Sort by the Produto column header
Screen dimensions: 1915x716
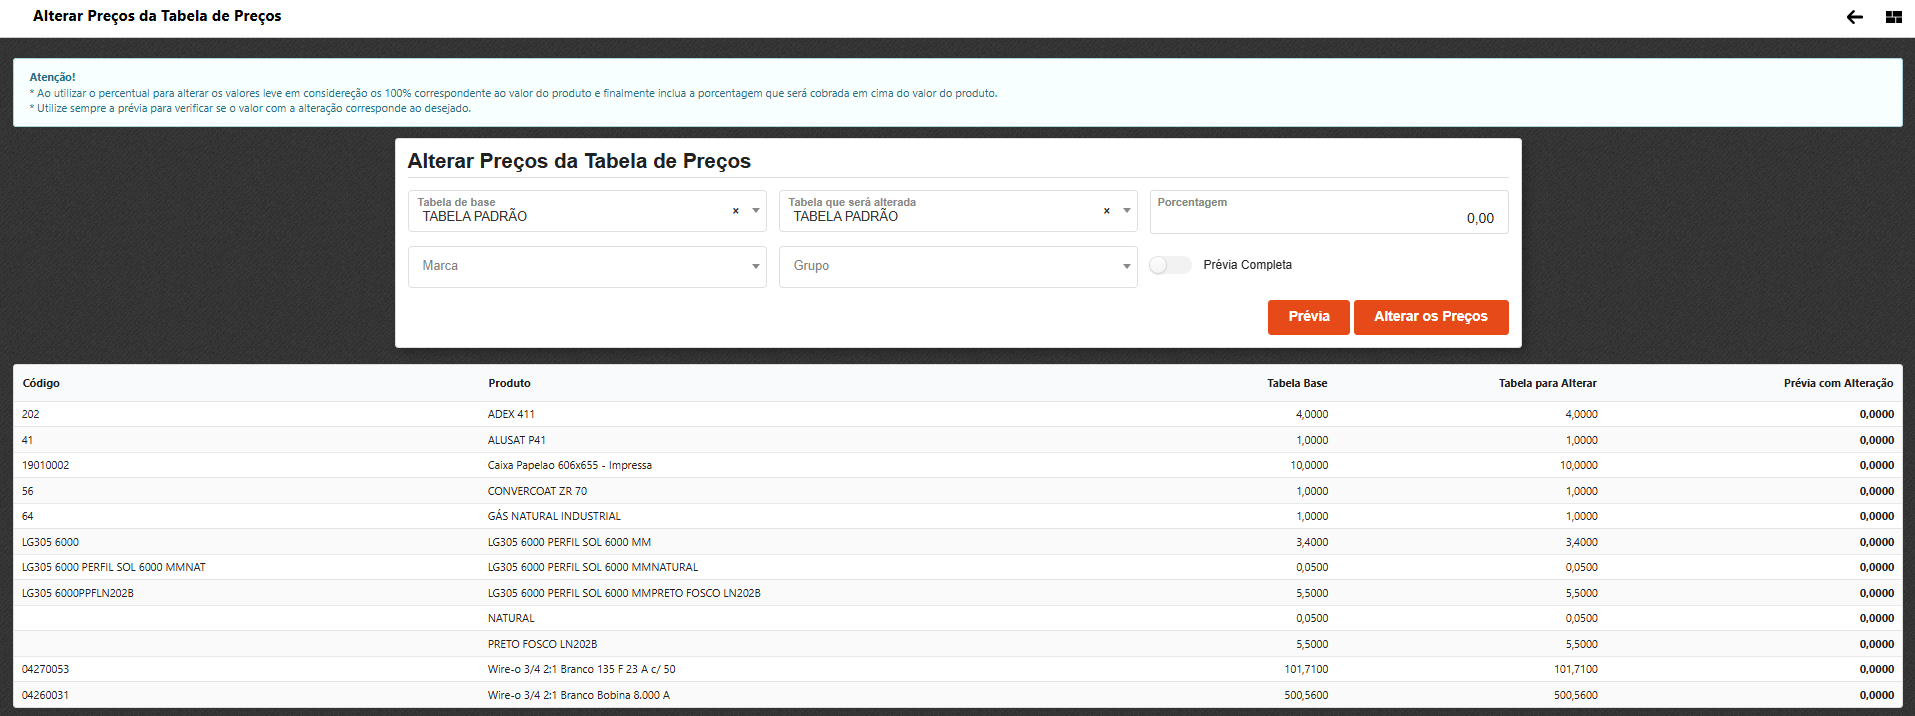pyautogui.click(x=509, y=384)
